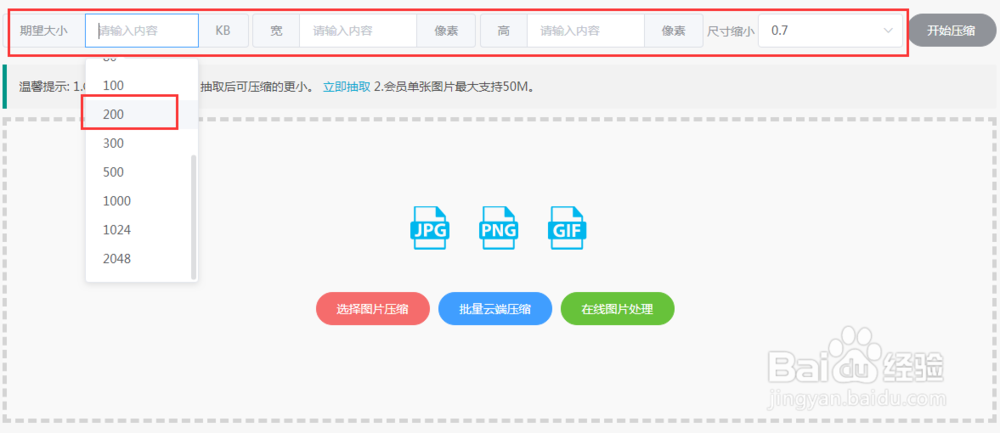This screenshot has height=433, width=1000.
Task: Click the KB unit label
Action: [x=223, y=31]
